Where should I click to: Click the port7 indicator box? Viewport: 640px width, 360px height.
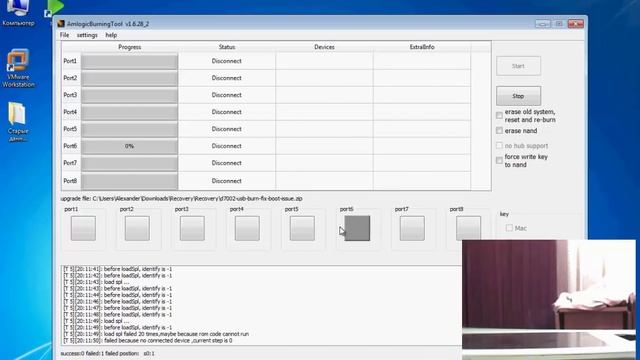[412, 228]
